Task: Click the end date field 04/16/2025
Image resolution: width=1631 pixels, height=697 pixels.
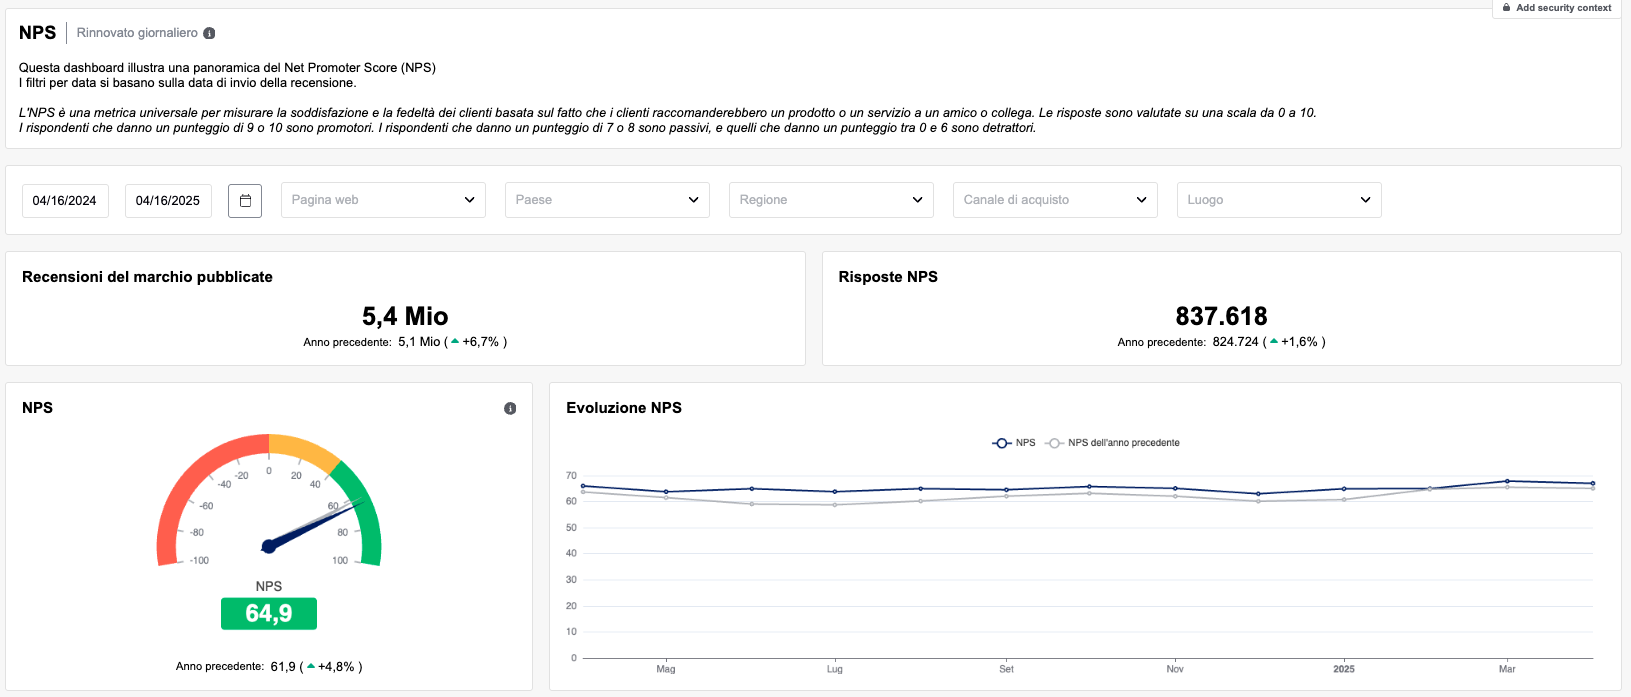Action: click(168, 200)
